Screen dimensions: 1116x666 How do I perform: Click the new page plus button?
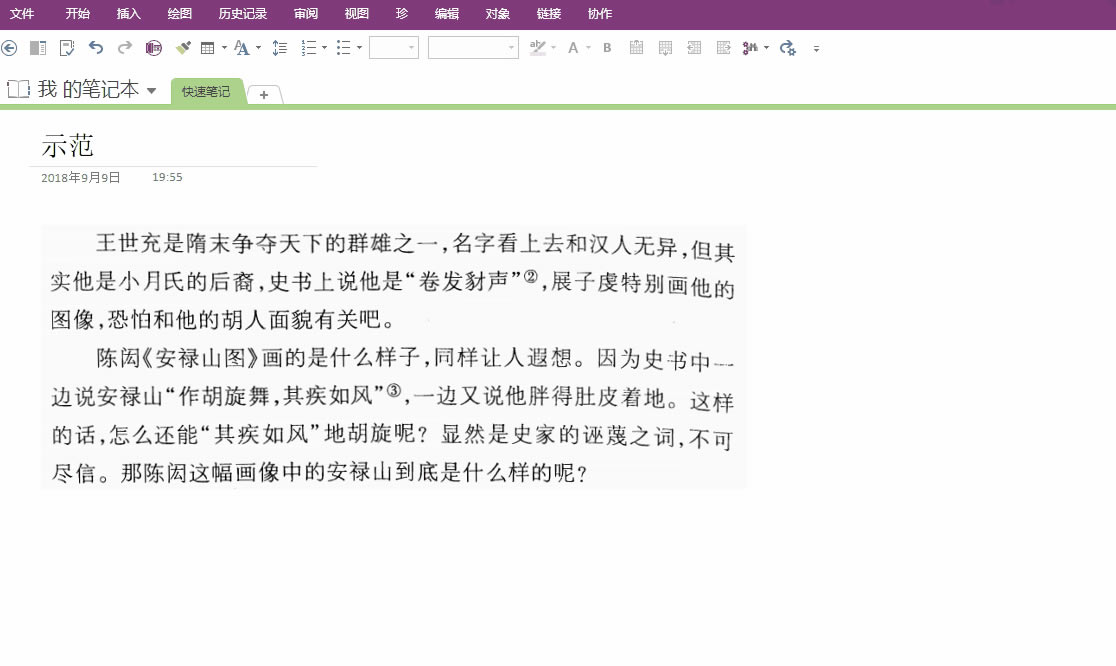tap(262, 95)
